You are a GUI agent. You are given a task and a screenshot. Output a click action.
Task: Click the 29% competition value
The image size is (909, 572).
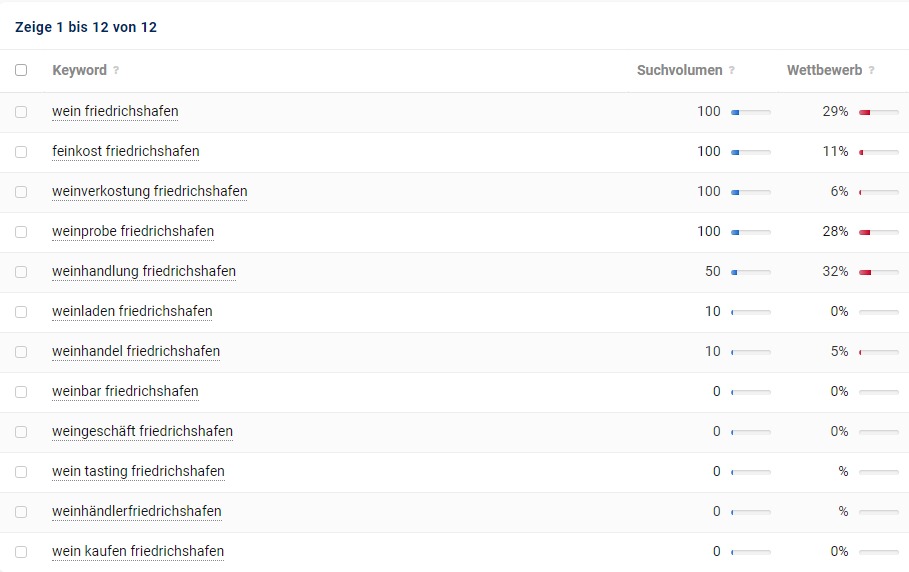pyautogui.click(x=835, y=111)
